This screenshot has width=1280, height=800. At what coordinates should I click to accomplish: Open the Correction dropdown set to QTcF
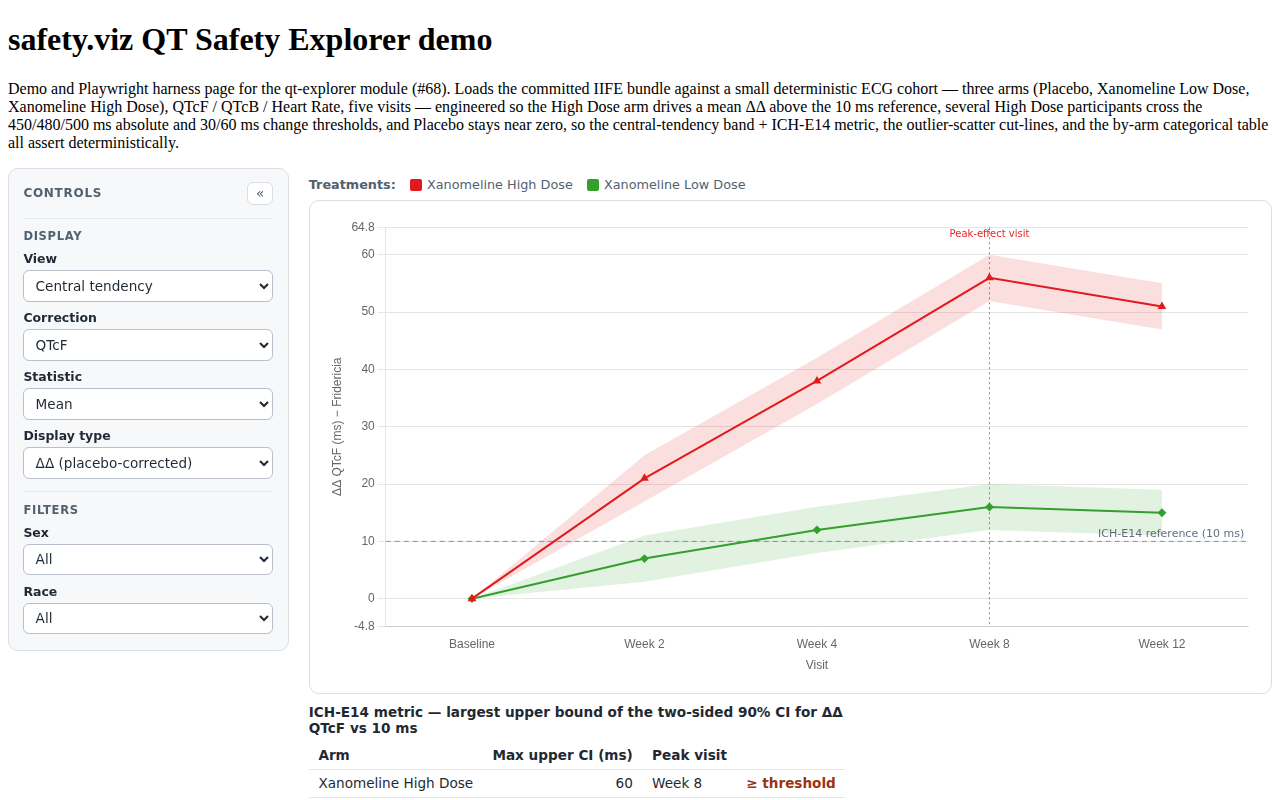click(x=148, y=345)
